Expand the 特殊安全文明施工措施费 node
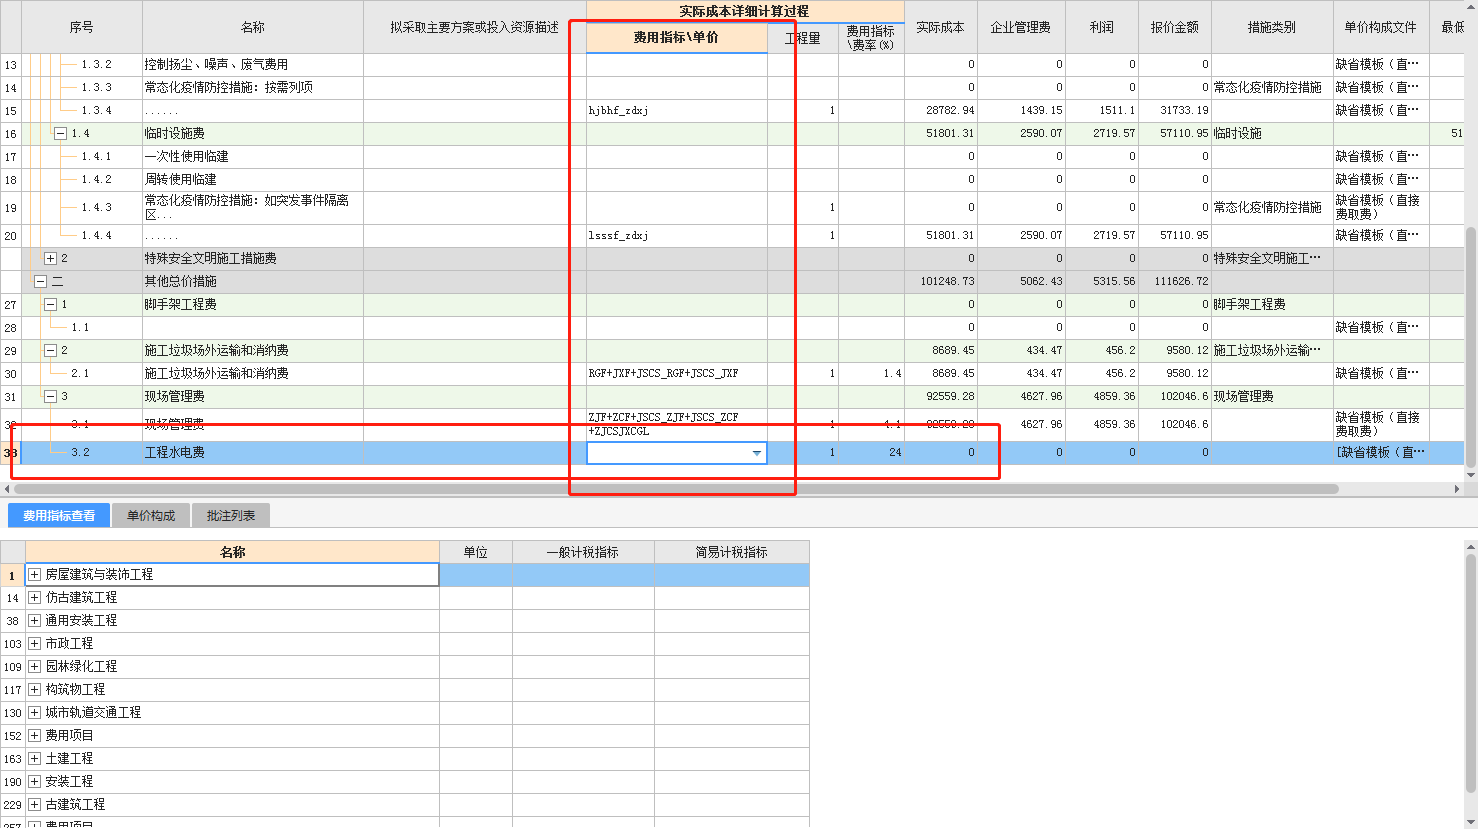The width and height of the screenshot is (1478, 829). point(50,259)
